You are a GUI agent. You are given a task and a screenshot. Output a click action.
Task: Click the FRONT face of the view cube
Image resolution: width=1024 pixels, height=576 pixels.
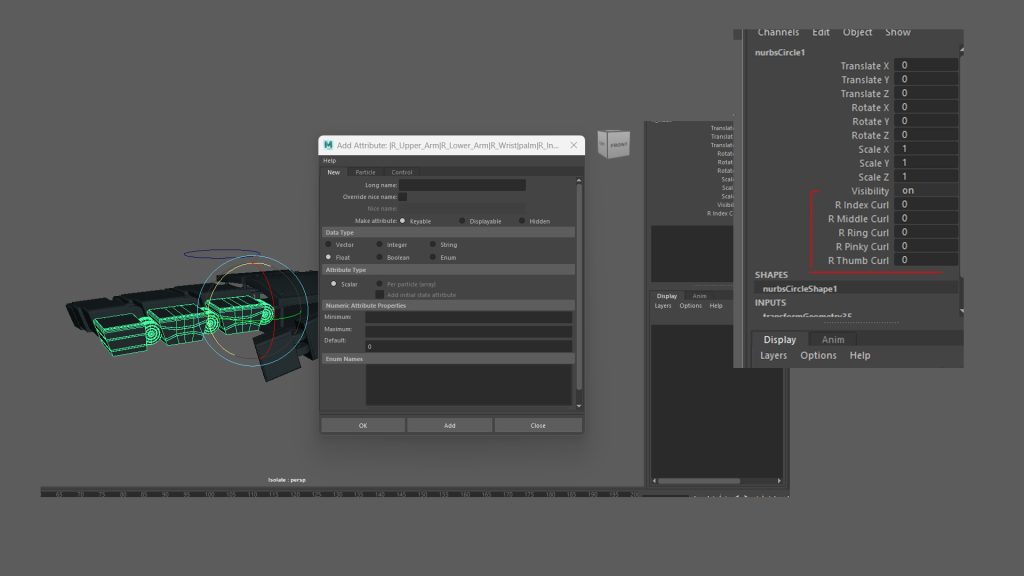coord(618,144)
